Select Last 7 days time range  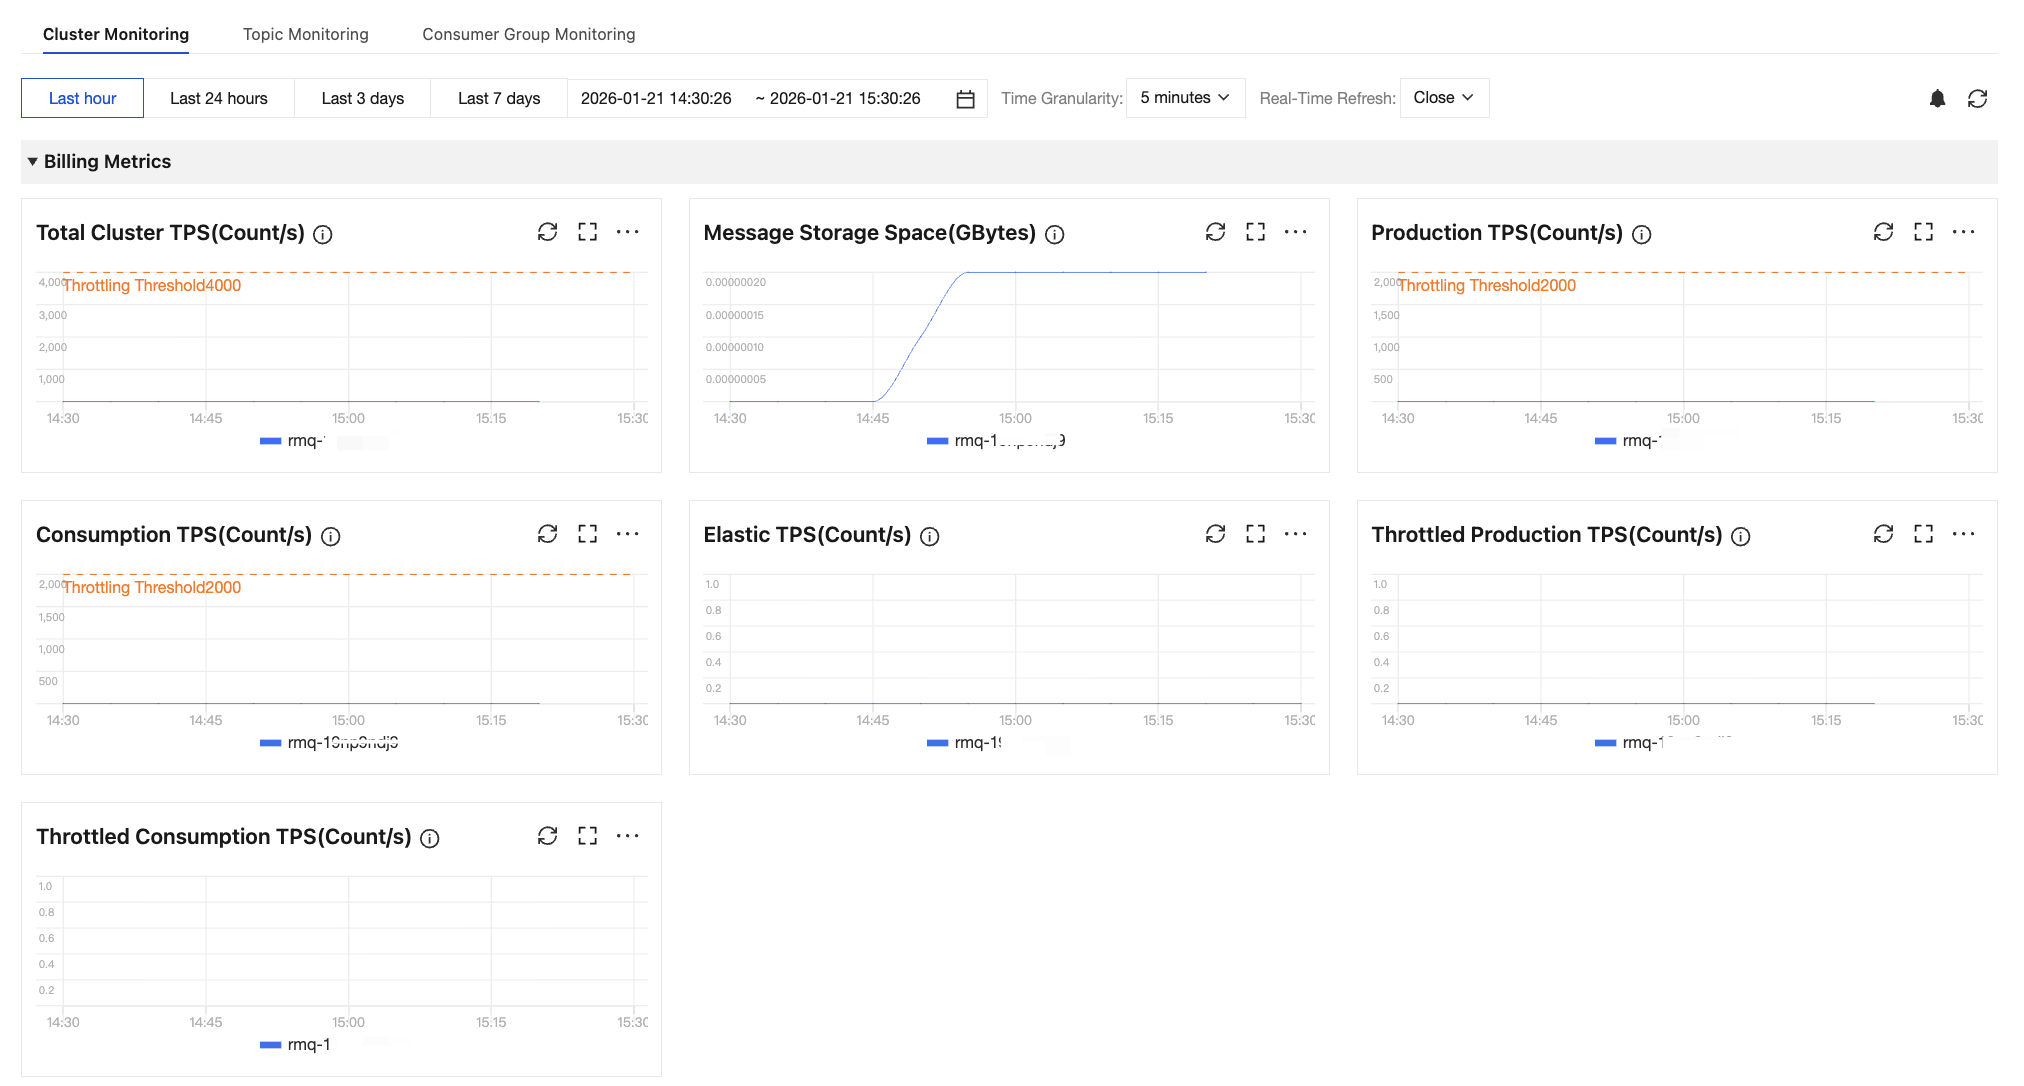[x=498, y=98]
